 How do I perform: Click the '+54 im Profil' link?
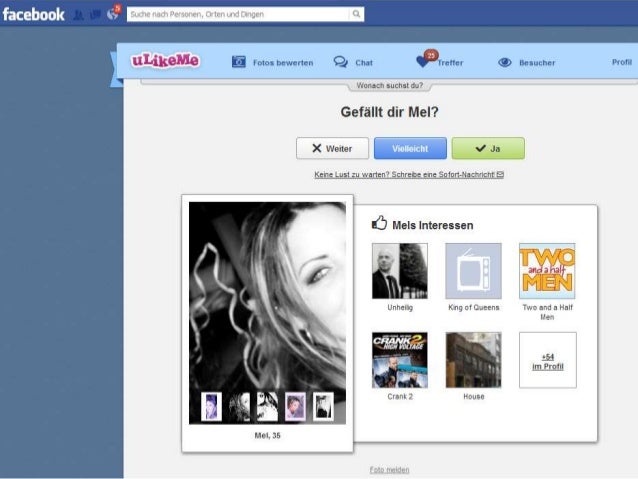pos(548,362)
